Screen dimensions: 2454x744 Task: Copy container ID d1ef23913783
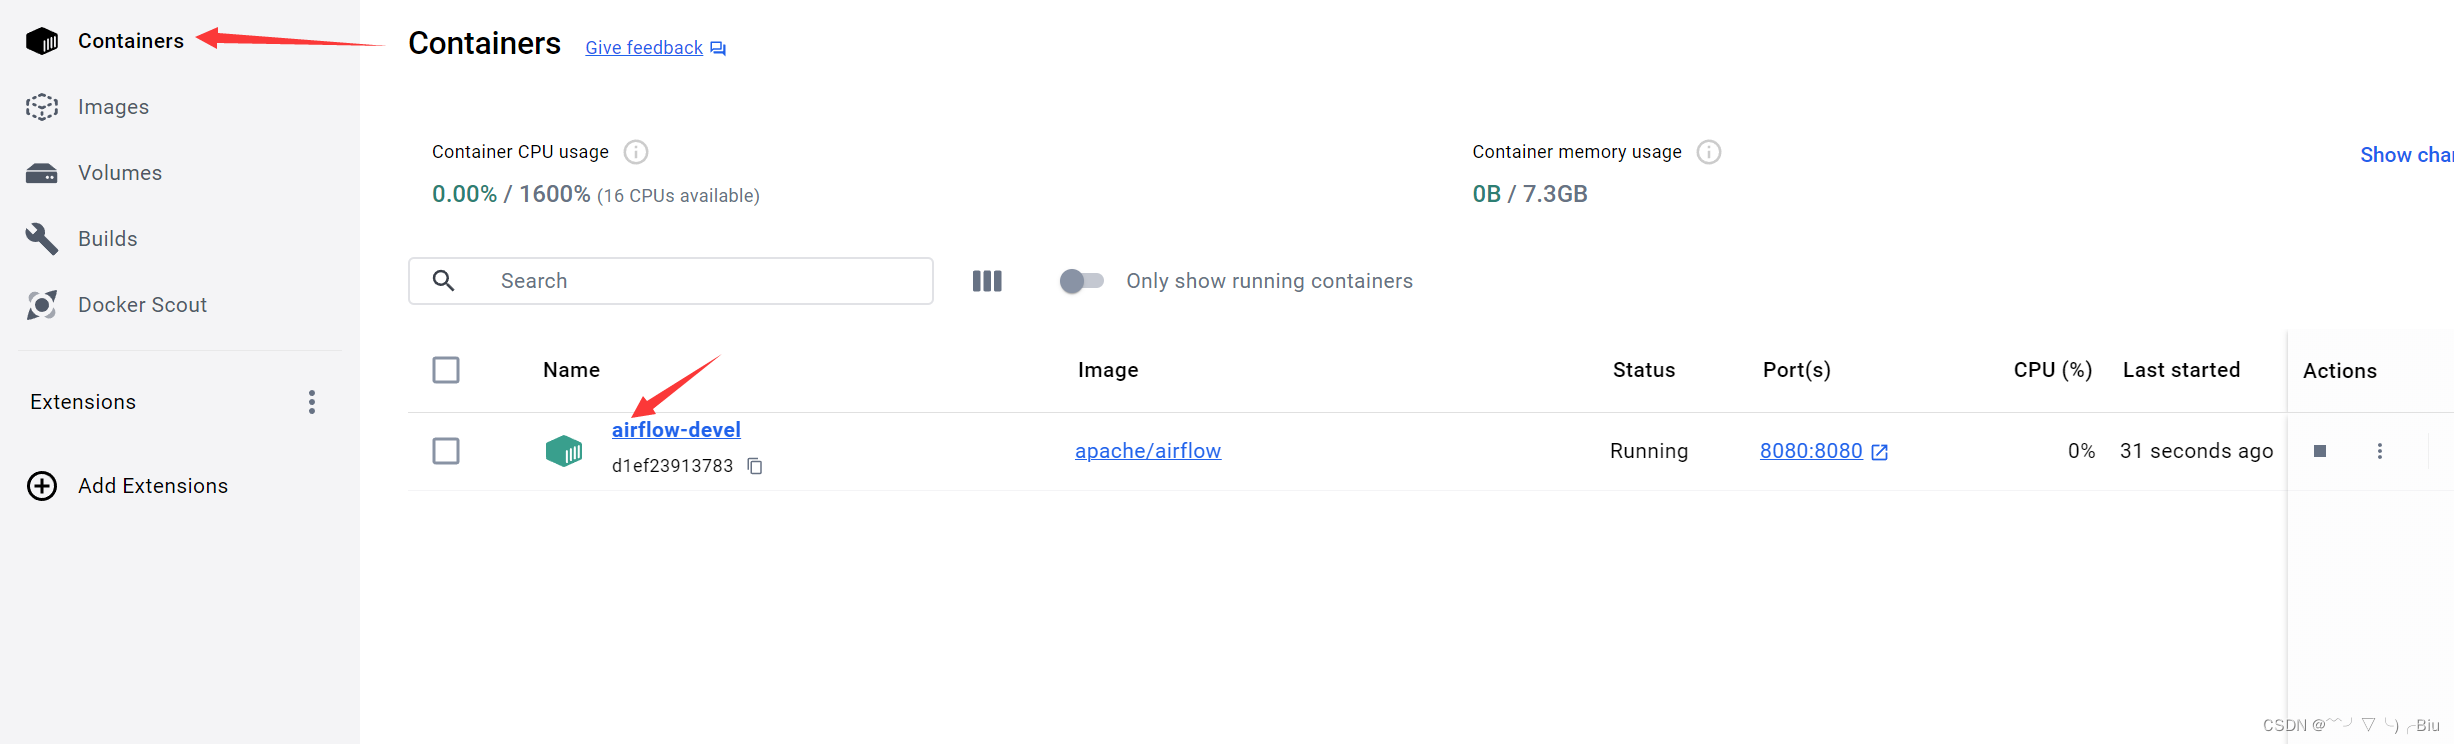755,466
